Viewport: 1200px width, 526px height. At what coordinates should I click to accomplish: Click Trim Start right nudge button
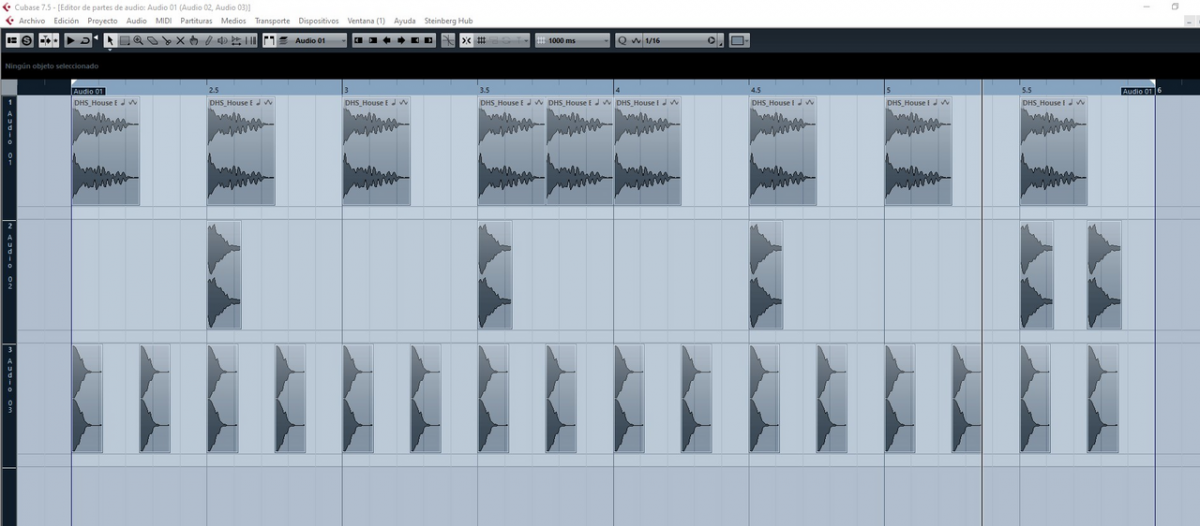point(373,40)
